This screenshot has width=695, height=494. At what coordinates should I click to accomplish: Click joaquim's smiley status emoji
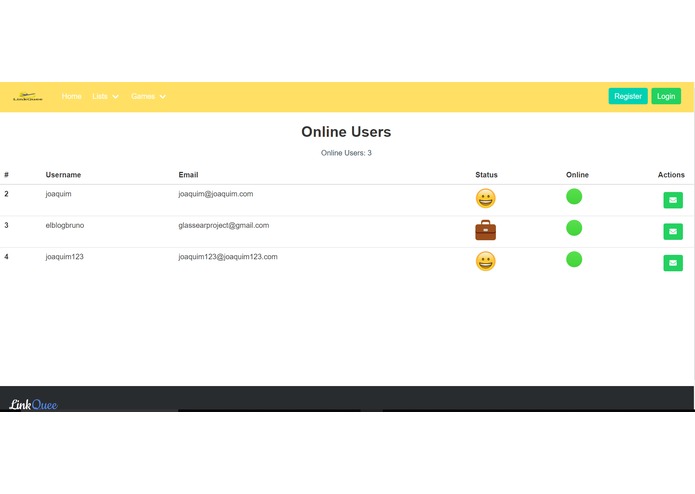[485, 198]
